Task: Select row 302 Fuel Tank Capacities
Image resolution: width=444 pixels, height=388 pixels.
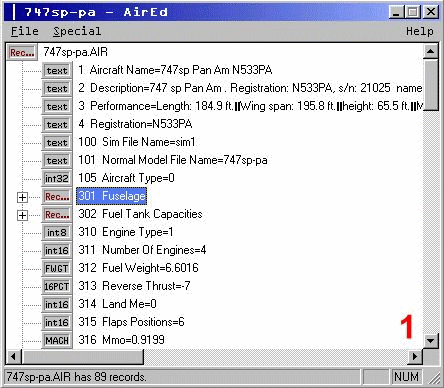Action: coord(140,214)
